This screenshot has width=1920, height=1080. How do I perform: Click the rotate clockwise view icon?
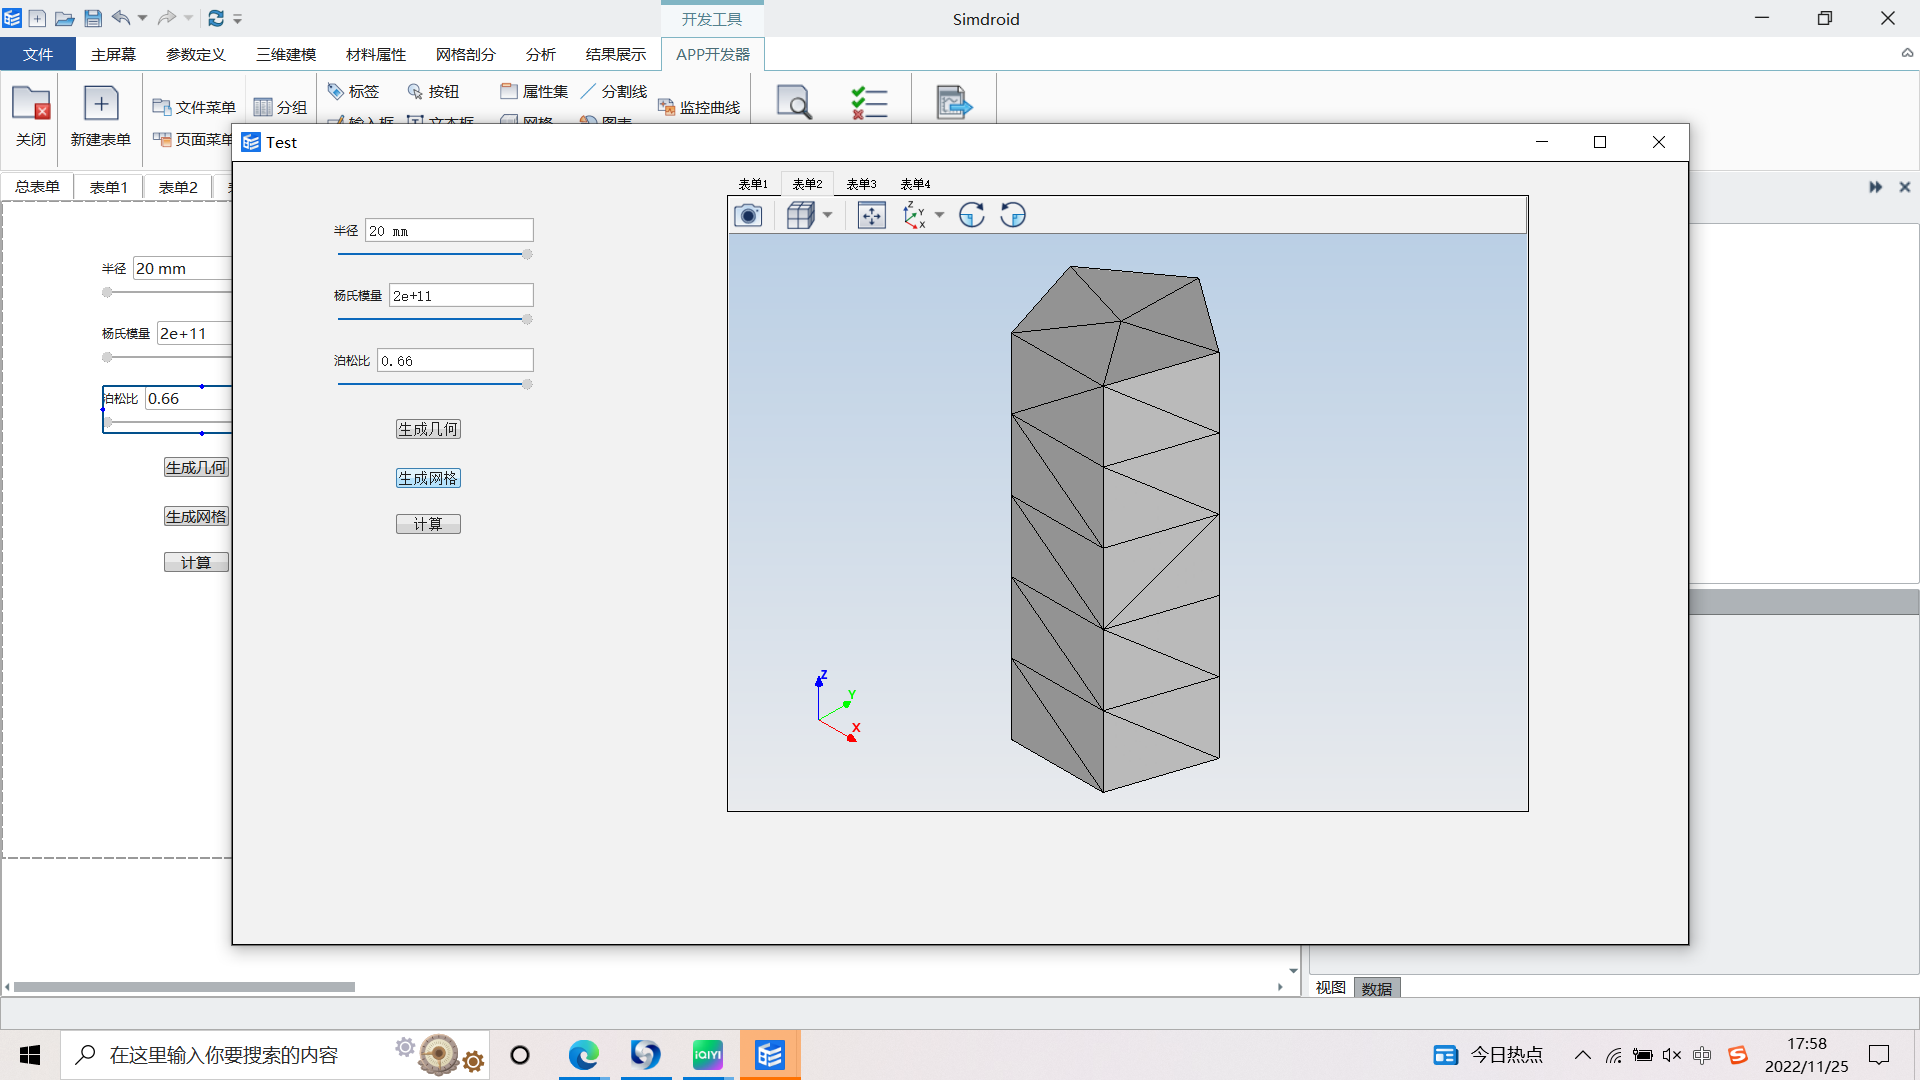click(972, 215)
